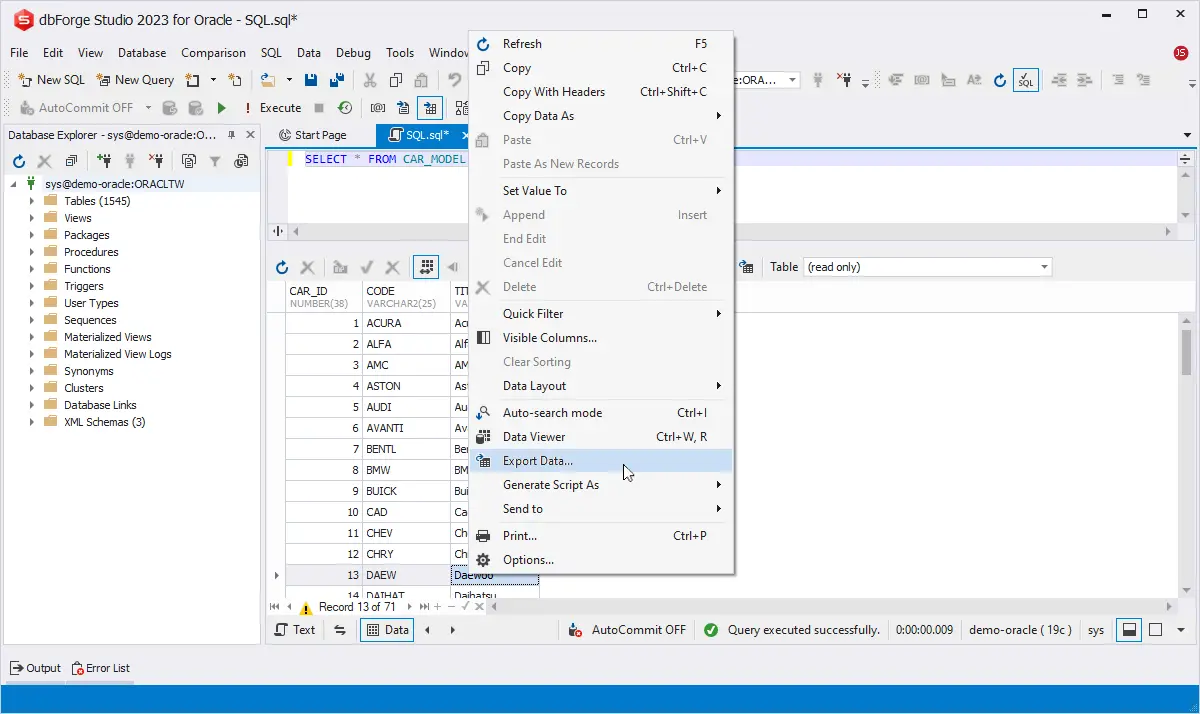Expand the Tables (1545) node
Viewport: 1200px width, 714px height.
pos(32,201)
